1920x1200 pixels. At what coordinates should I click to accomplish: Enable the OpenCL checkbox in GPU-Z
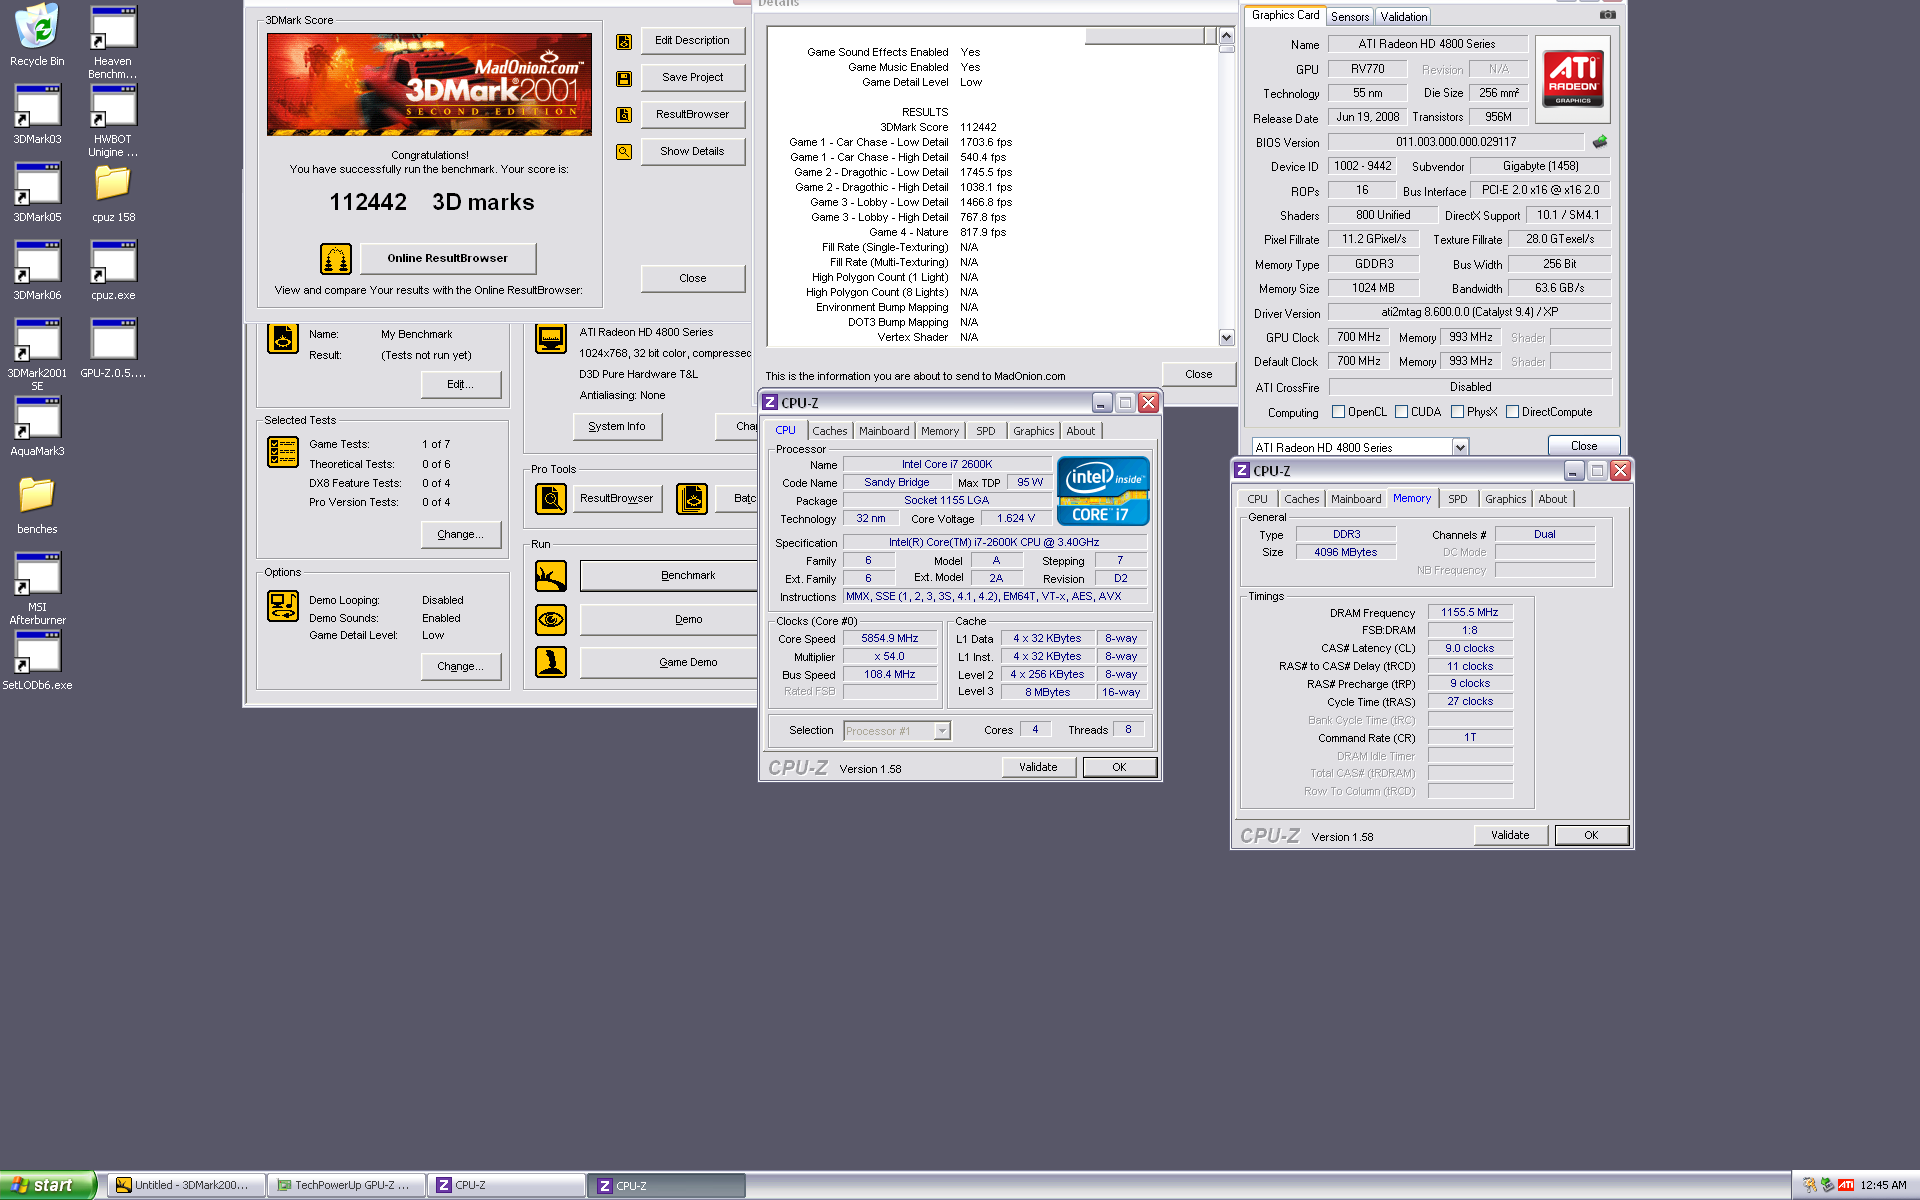(x=1338, y=412)
